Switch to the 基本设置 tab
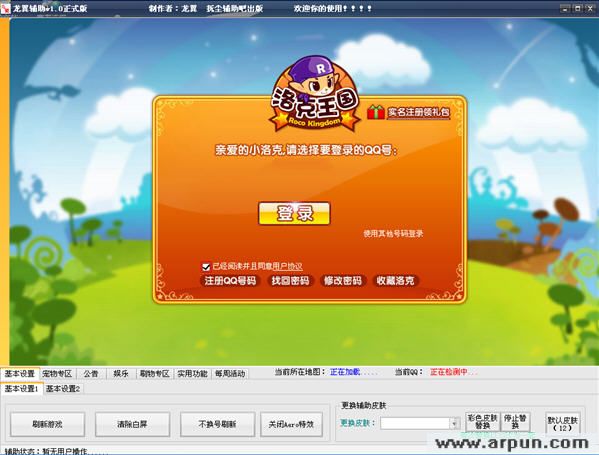Image resolution: width=599 pixels, height=455 pixels. (x=19, y=374)
